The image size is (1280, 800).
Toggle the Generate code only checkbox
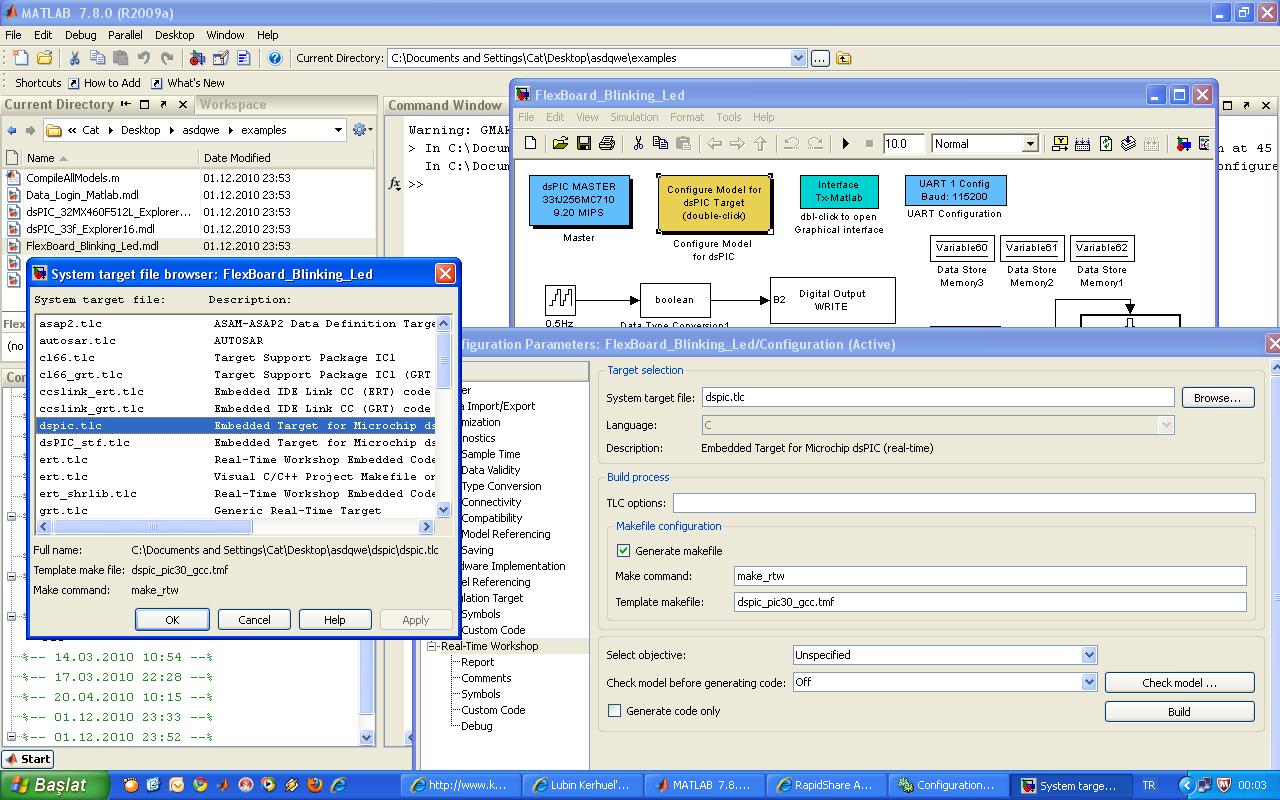614,711
